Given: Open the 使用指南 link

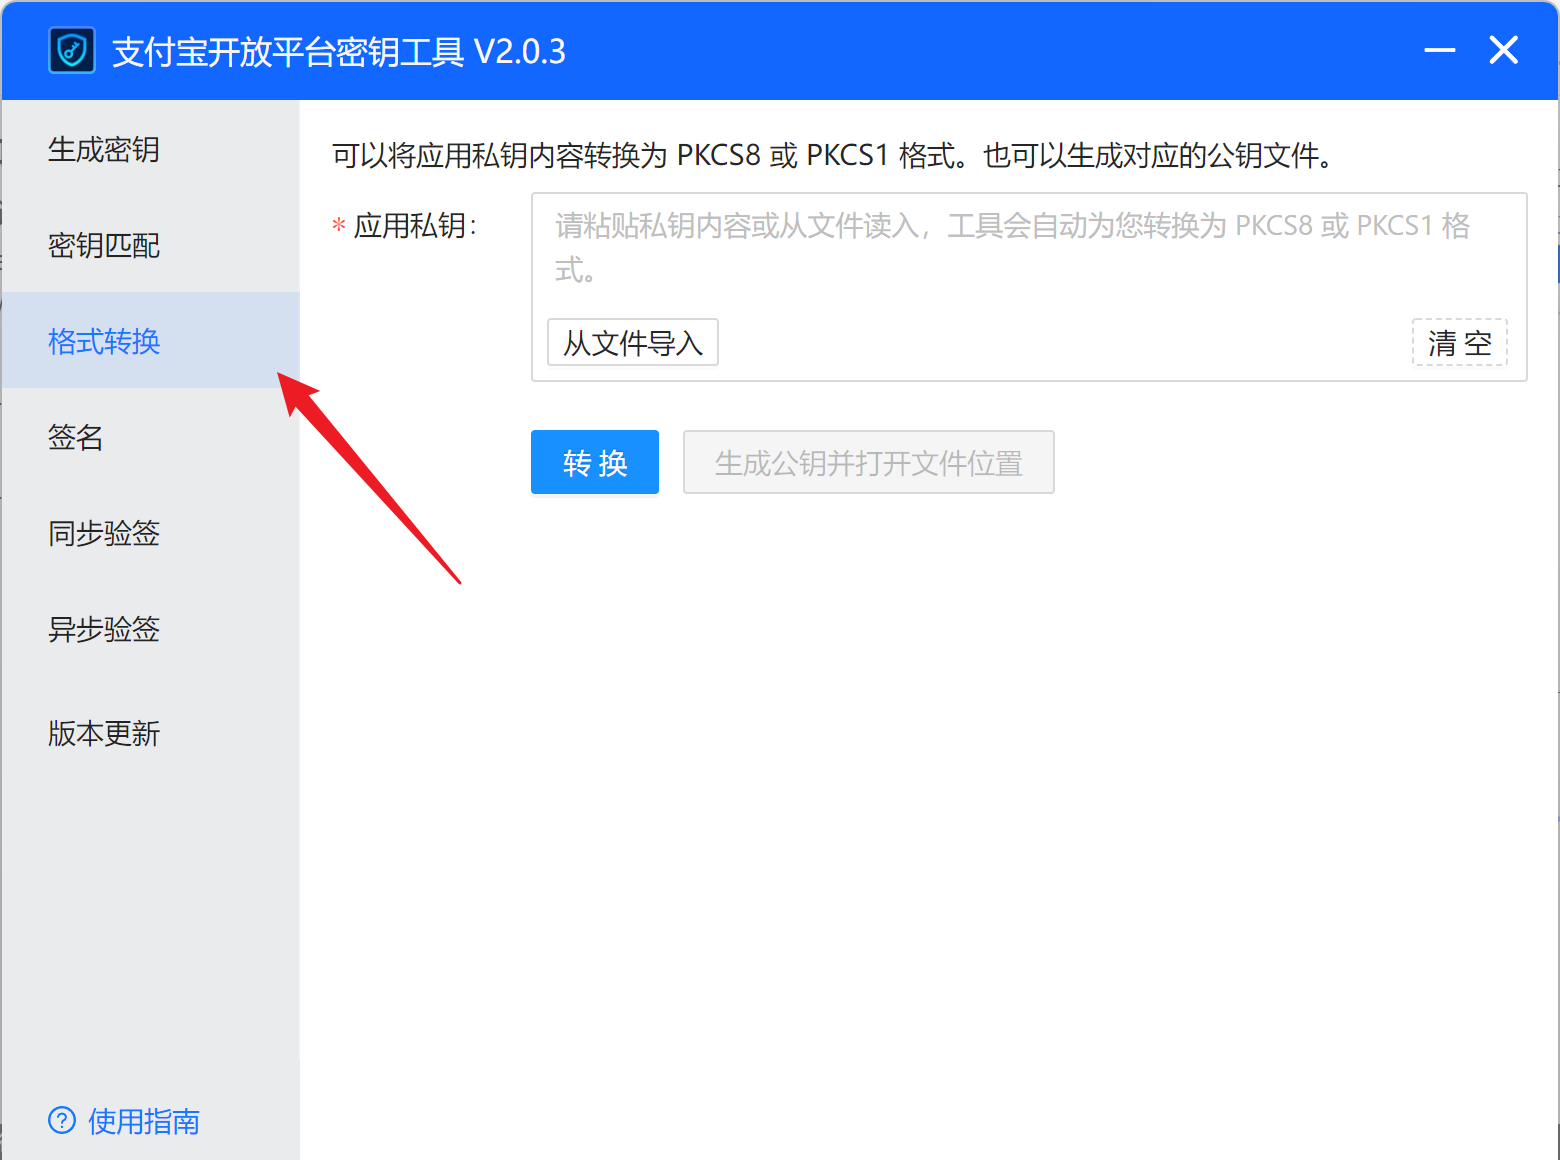Looking at the screenshot, I should 144,1121.
